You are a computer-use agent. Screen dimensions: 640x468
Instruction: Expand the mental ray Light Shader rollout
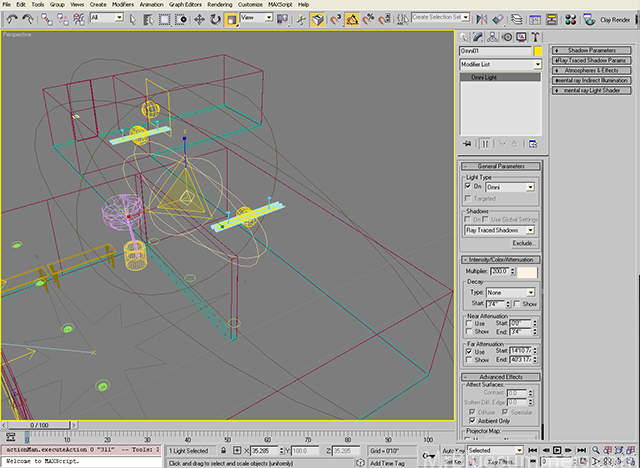tap(591, 90)
